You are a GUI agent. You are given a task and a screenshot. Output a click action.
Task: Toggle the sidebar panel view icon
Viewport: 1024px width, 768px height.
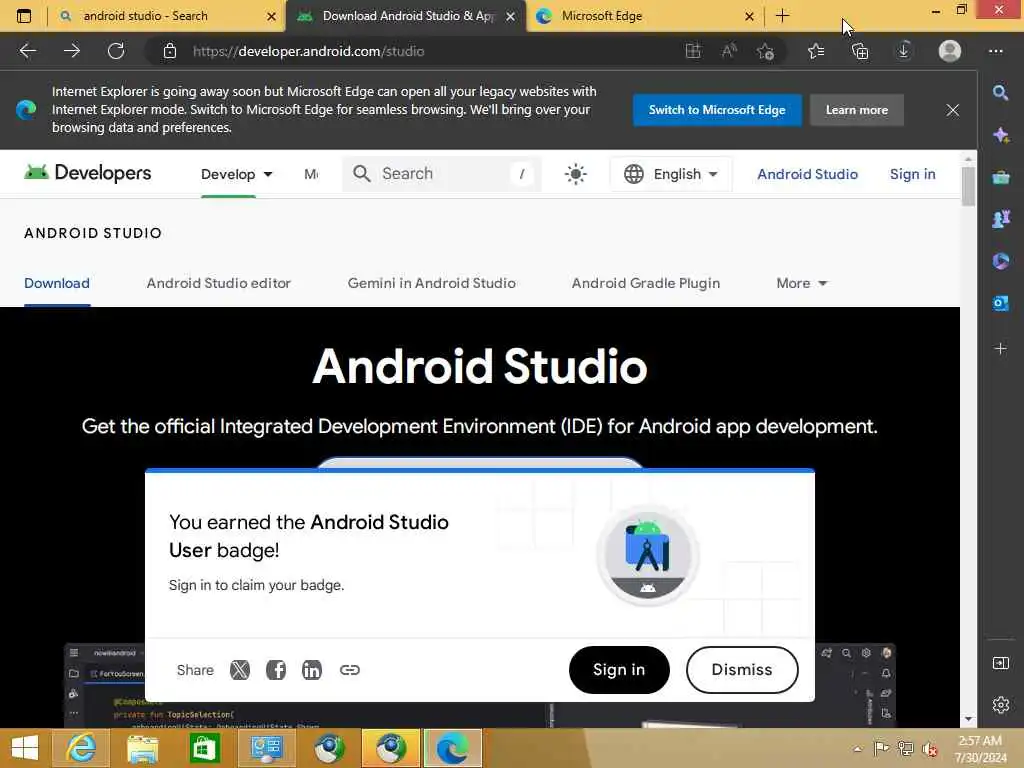[x=1000, y=664]
